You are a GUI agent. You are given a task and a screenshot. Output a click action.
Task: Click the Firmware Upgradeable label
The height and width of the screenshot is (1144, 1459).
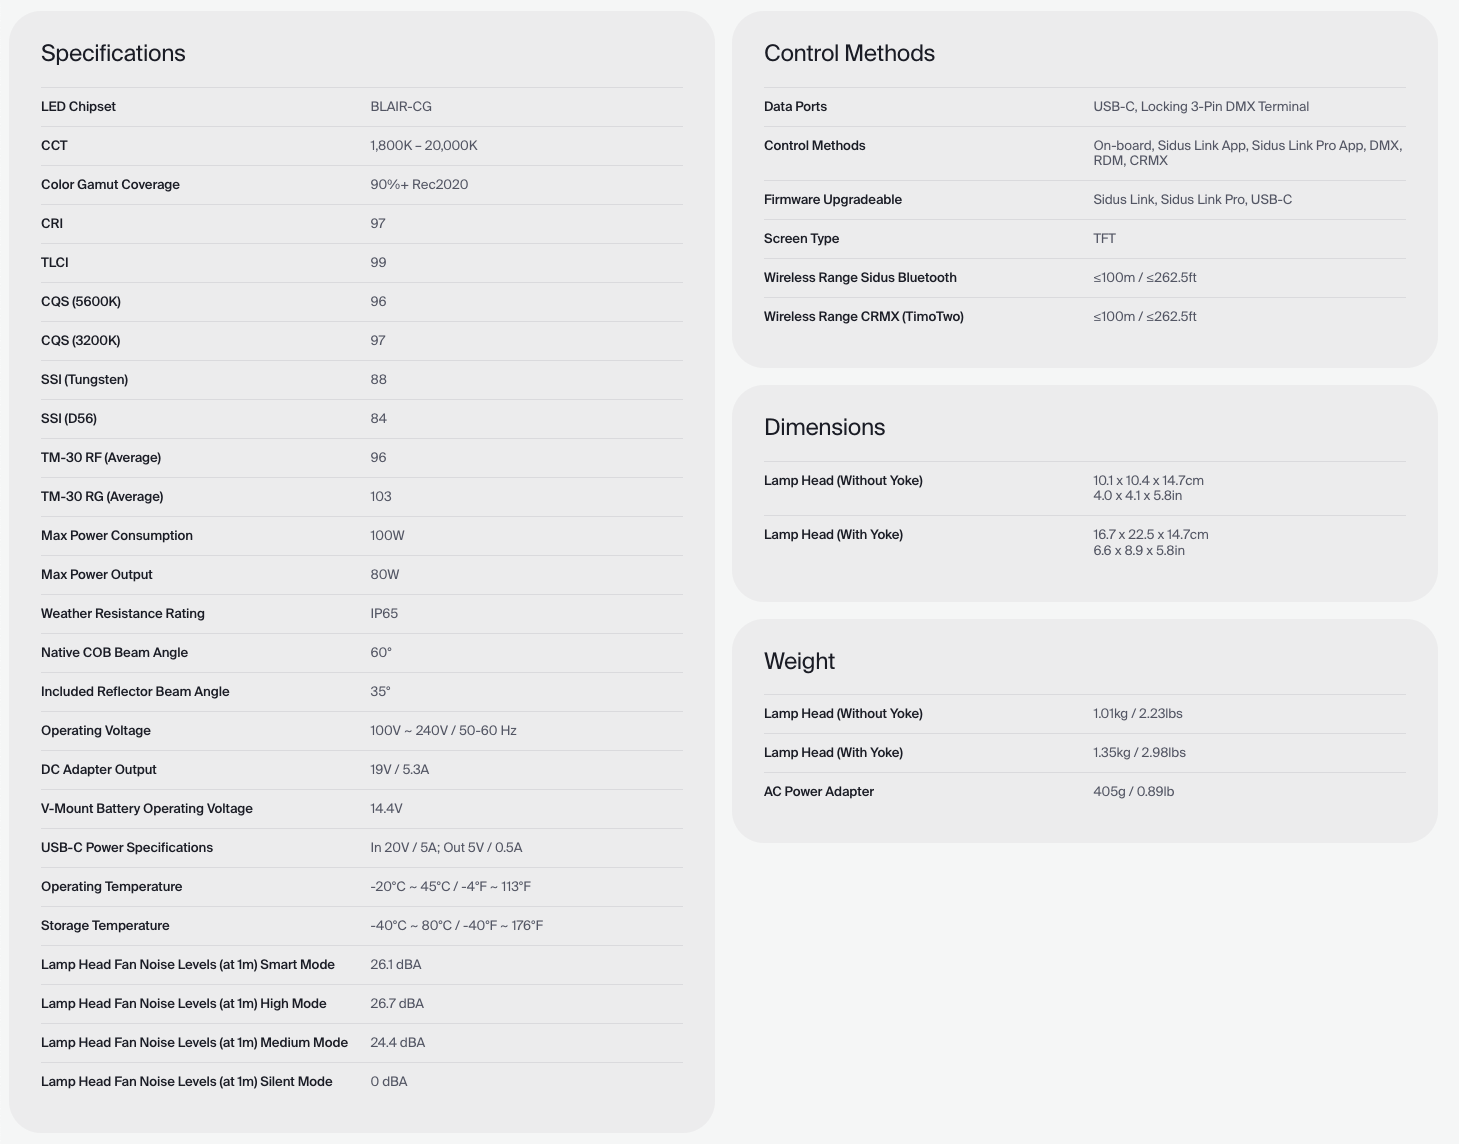(833, 200)
